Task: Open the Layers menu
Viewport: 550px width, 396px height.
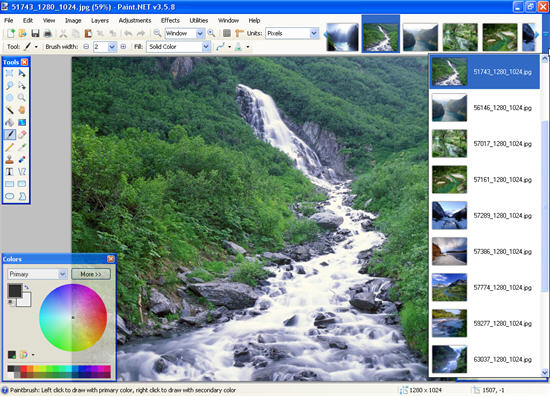Action: [100, 20]
